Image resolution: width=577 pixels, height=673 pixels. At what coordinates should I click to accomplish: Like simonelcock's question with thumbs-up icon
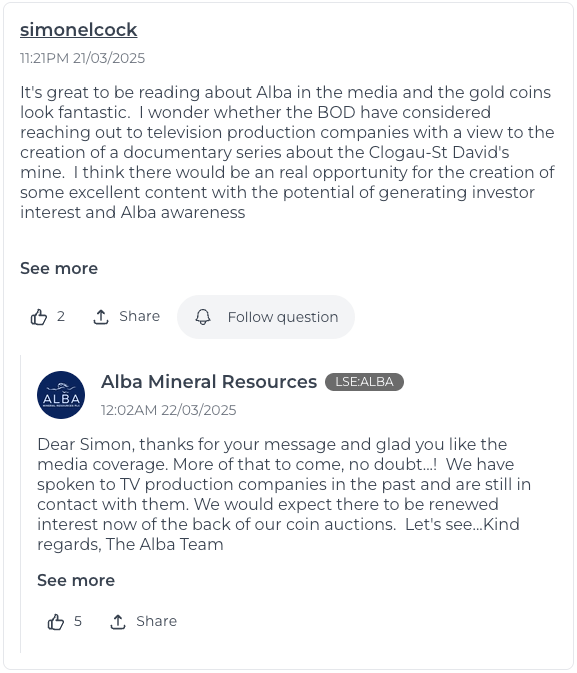39,317
